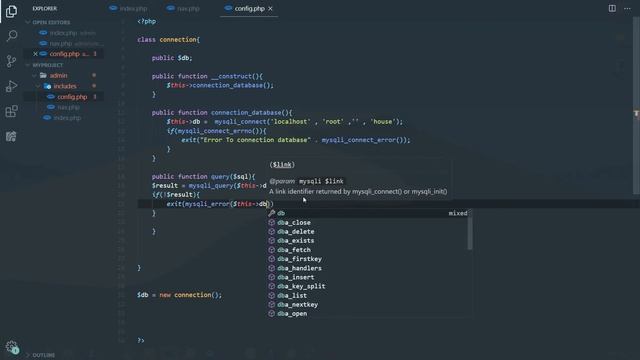Choose the dba_open suggestion
640x360 pixels.
pyautogui.click(x=367, y=313)
